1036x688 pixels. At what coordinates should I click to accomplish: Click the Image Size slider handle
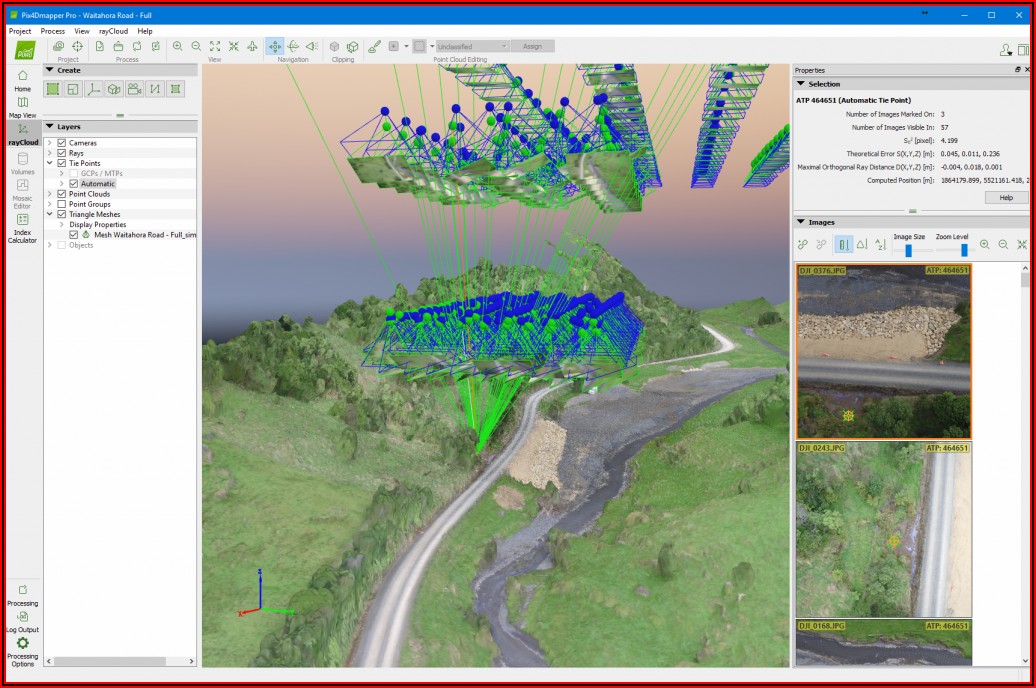point(908,250)
